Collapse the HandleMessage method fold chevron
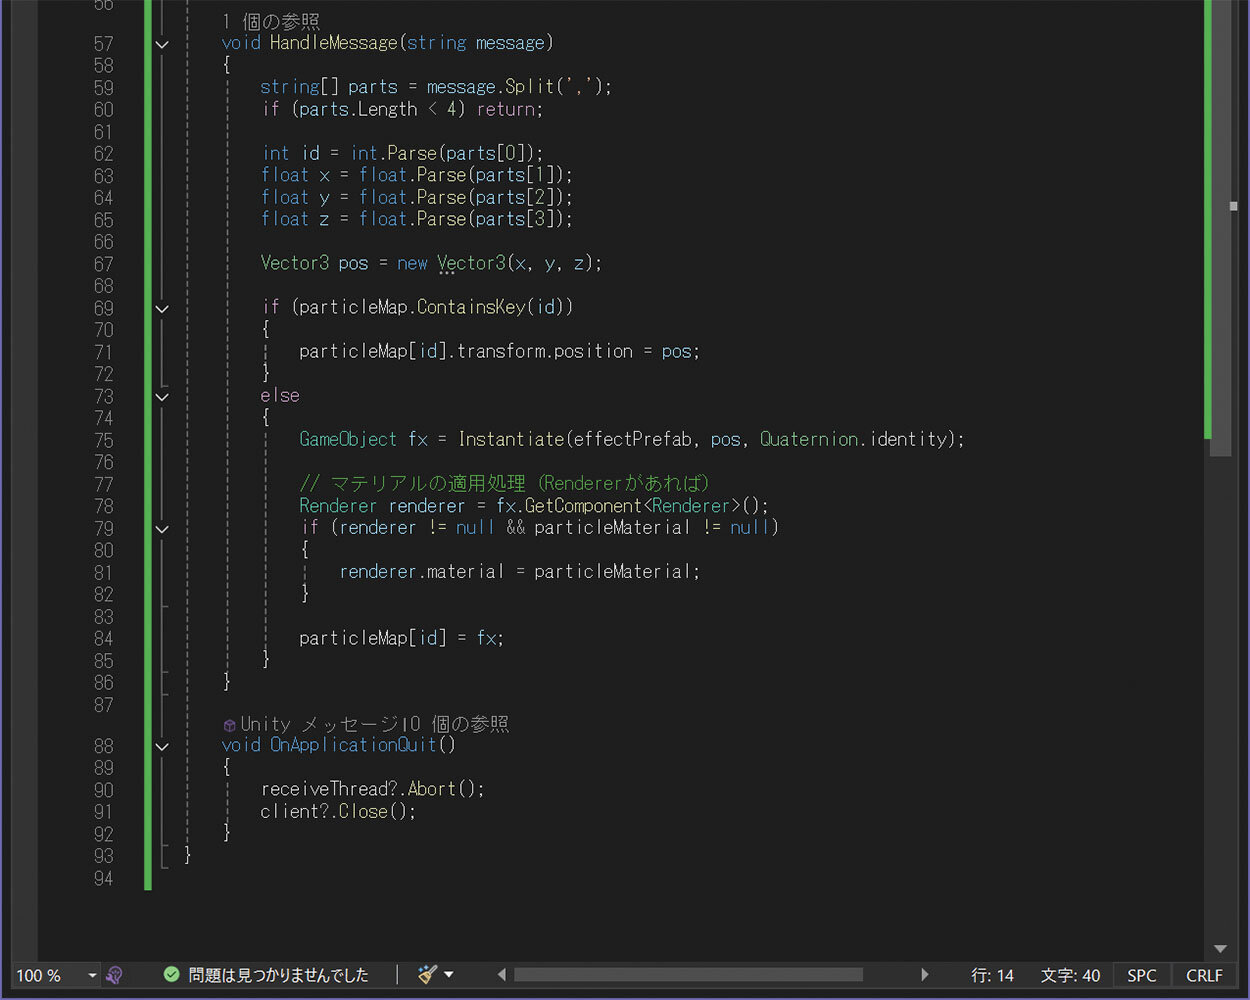1250x1000 pixels. click(162, 44)
